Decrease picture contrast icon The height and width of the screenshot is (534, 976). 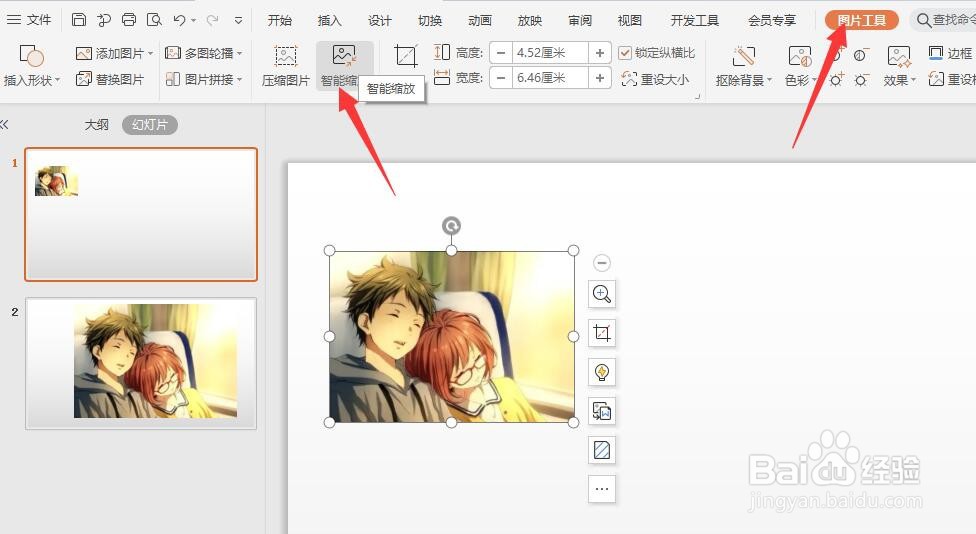click(860, 55)
